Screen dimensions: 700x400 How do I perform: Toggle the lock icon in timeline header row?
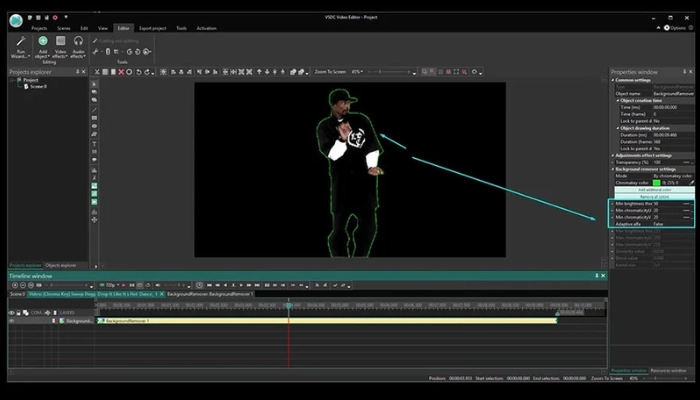coord(18,313)
